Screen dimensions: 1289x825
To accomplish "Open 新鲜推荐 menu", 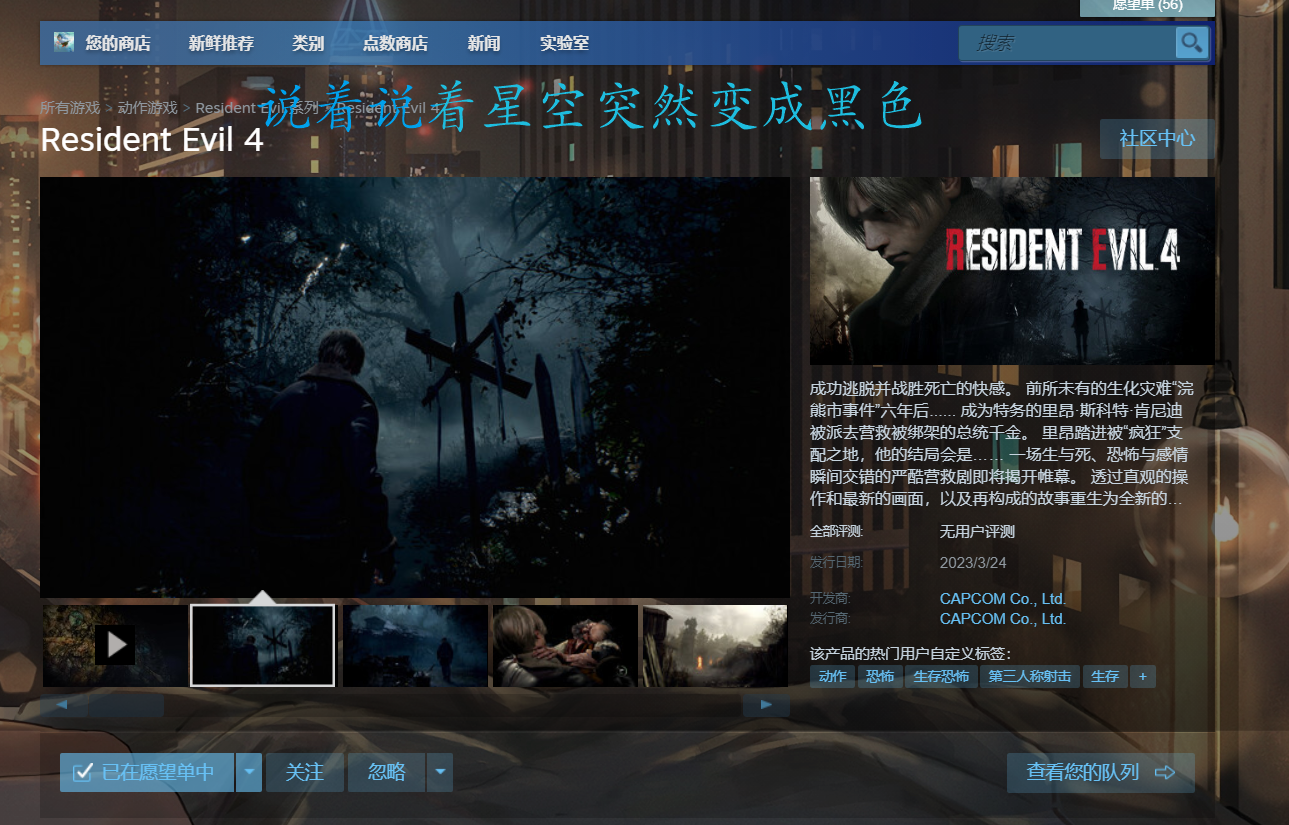I will pos(221,43).
